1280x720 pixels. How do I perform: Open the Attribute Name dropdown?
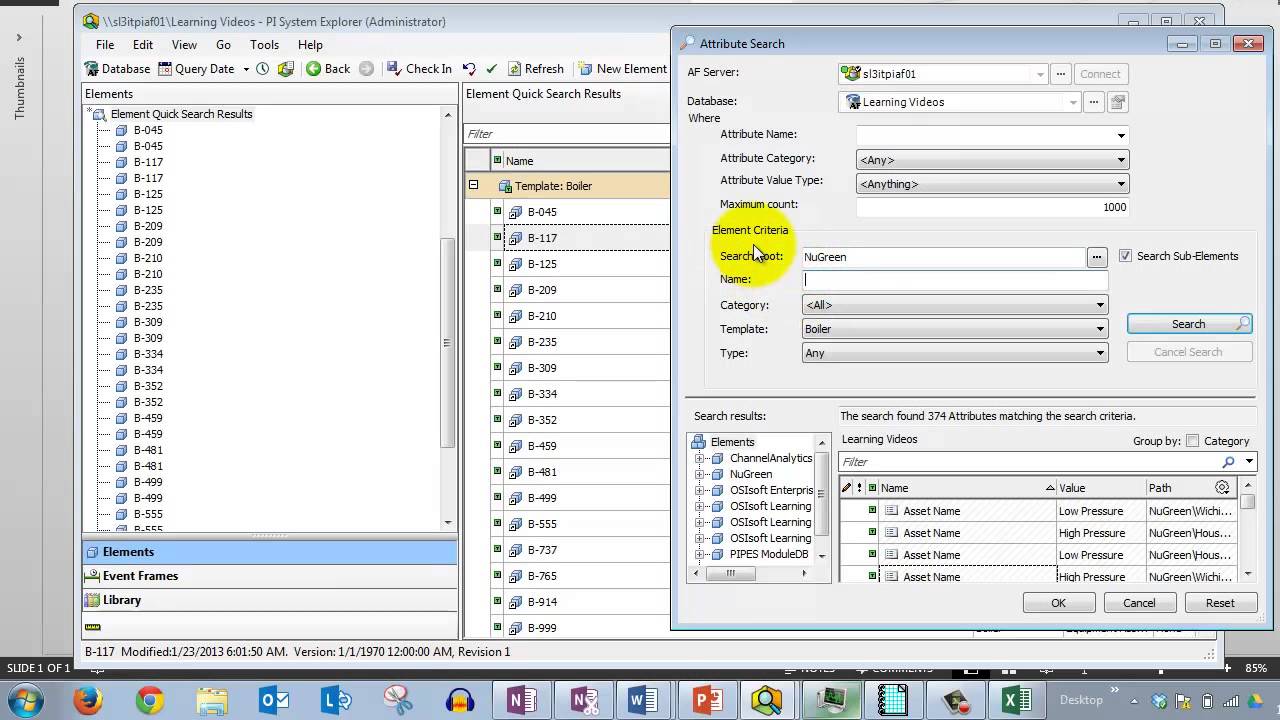(1121, 135)
